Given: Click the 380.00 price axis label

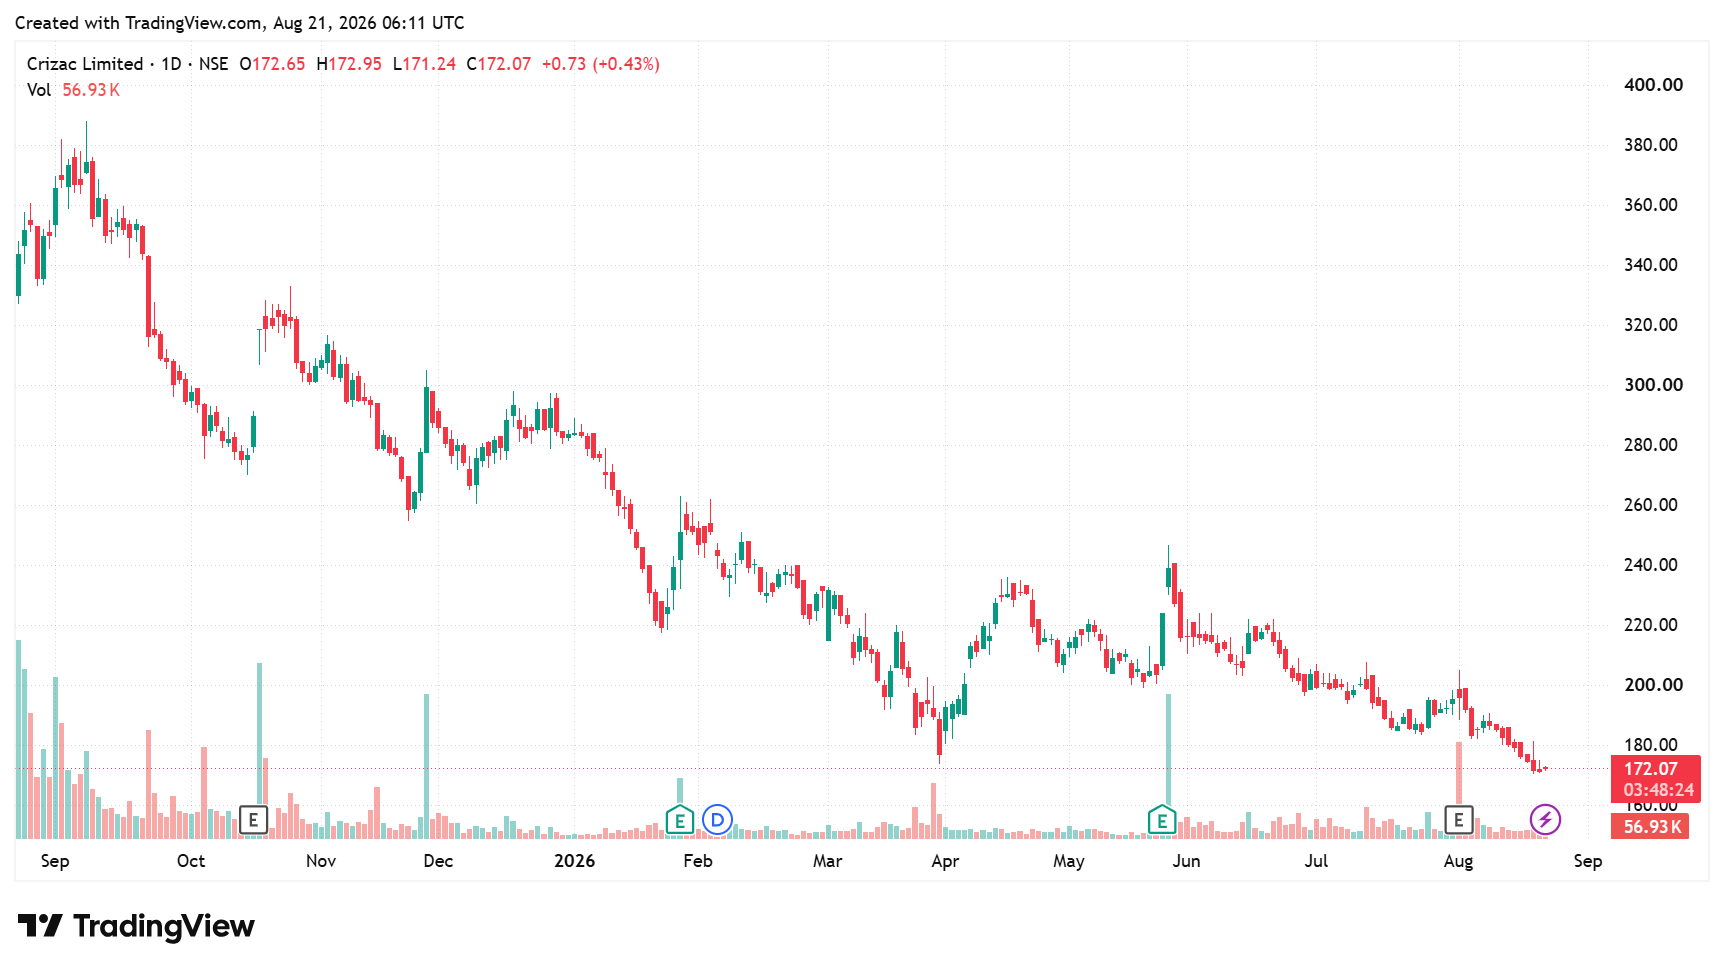Looking at the screenshot, I should pos(1651,145).
